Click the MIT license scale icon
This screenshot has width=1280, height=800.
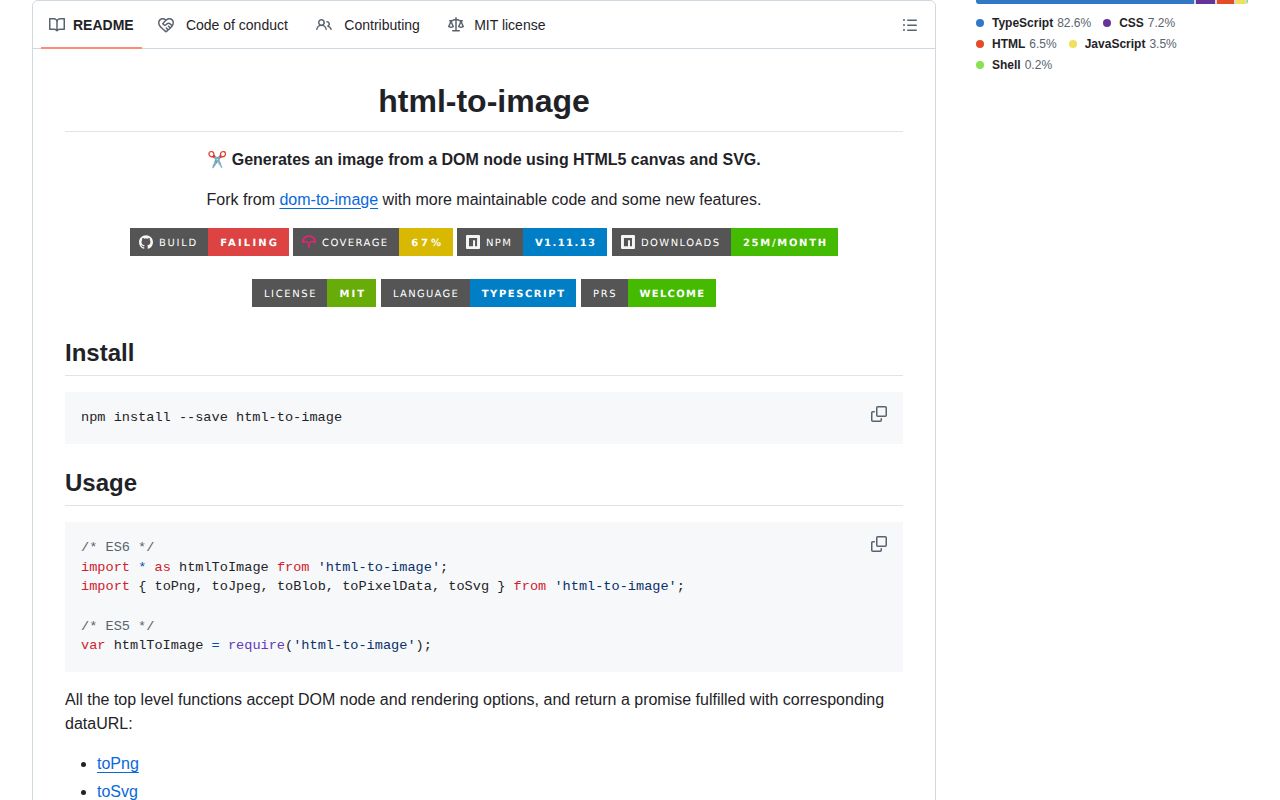point(456,25)
